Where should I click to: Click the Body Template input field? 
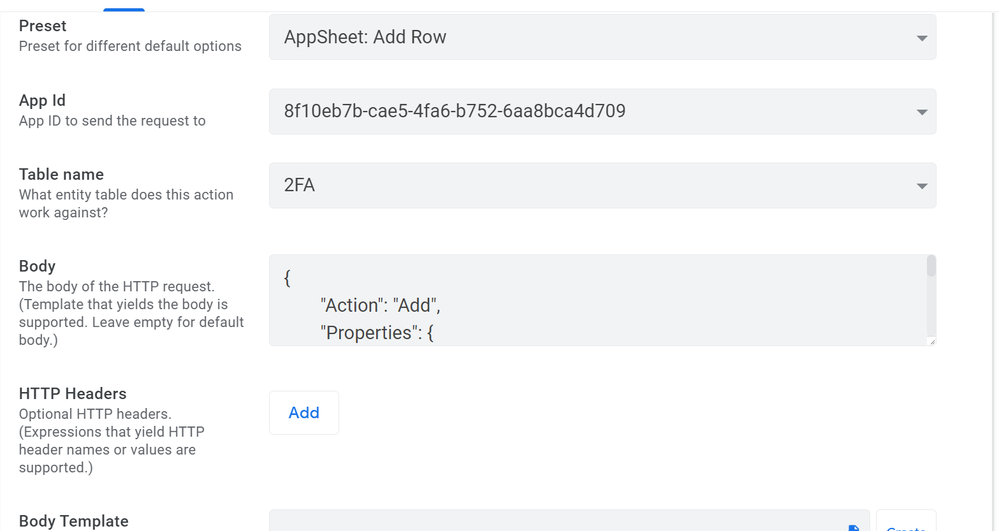click(x=569, y=521)
